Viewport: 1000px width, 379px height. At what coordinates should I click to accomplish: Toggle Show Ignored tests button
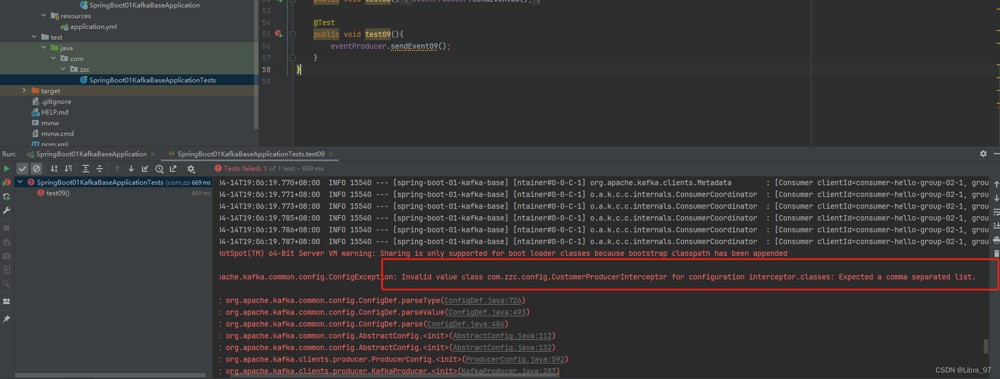(36, 168)
